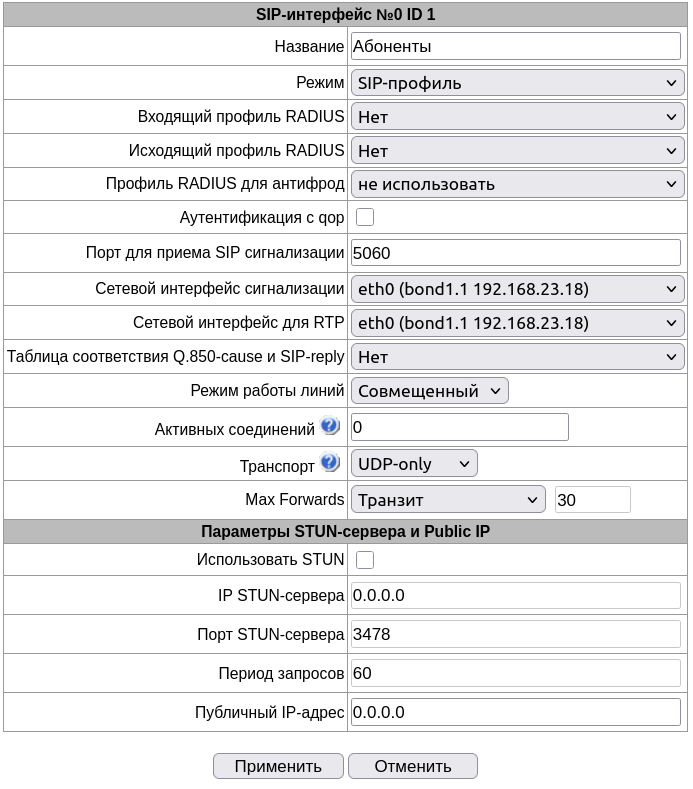Click the SIP signaling port field 5060
This screenshot has width=693, height=789.
click(x=516, y=253)
